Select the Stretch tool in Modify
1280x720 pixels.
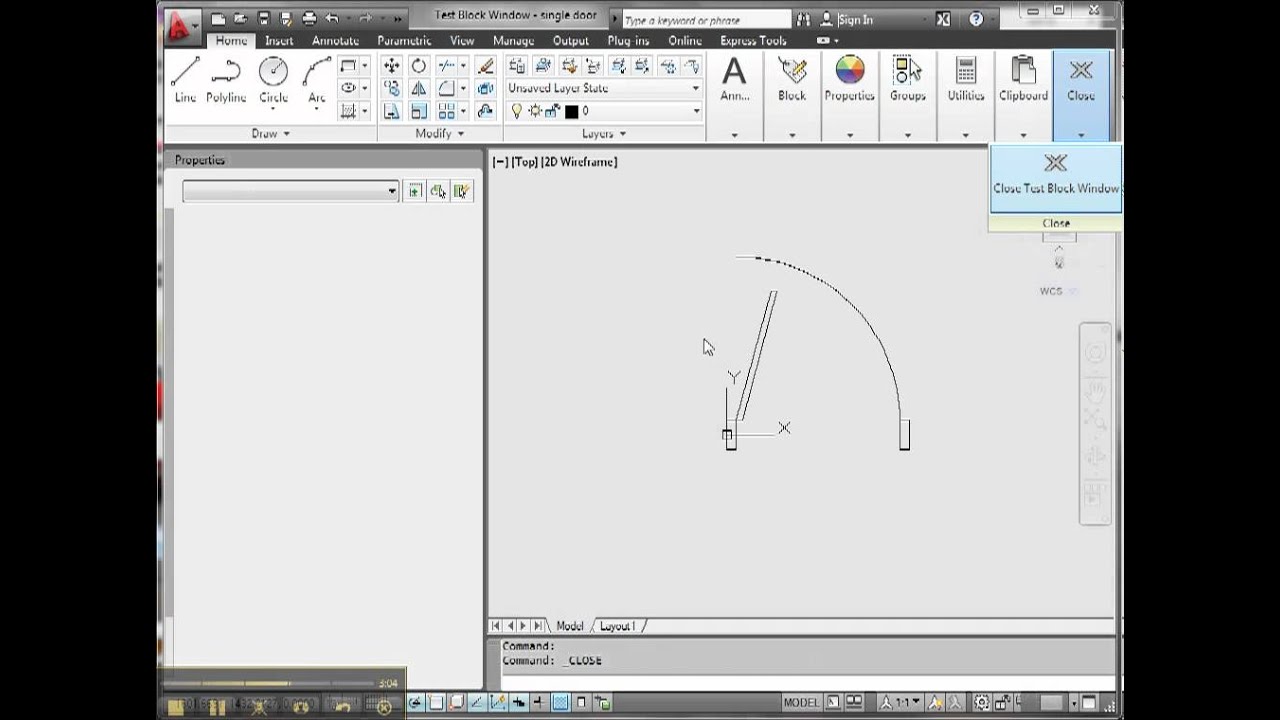click(x=391, y=111)
